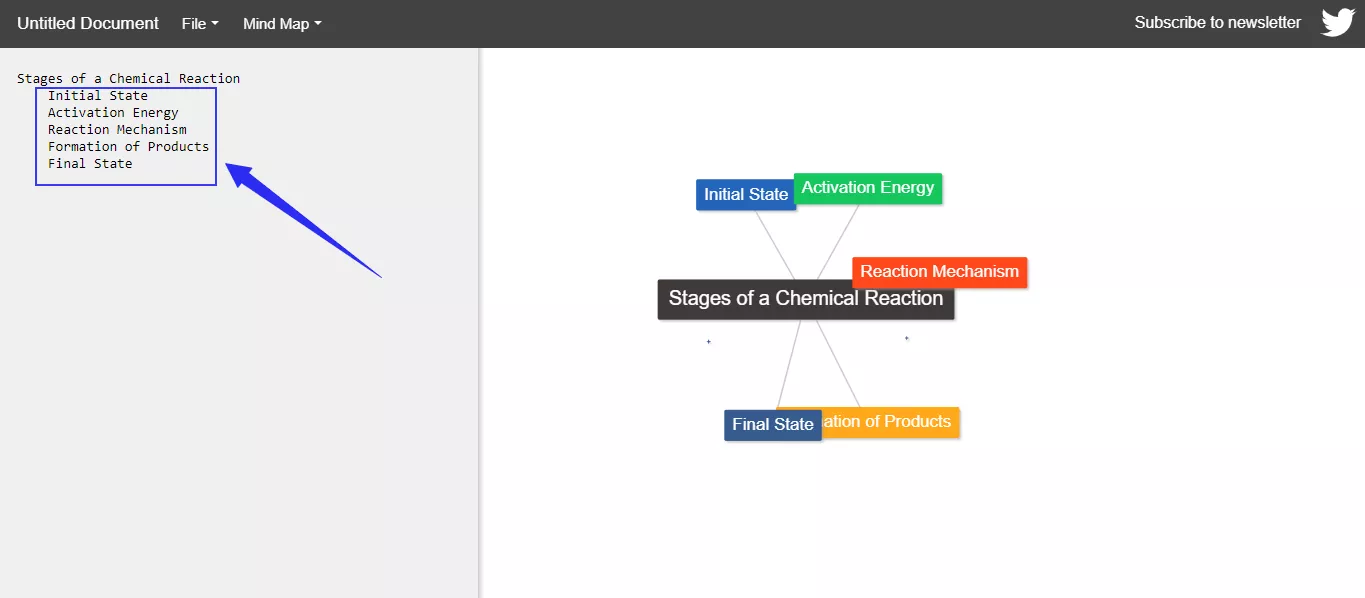Select the Activation Energy outline line
Image resolution: width=1365 pixels, height=598 pixels.
113,112
